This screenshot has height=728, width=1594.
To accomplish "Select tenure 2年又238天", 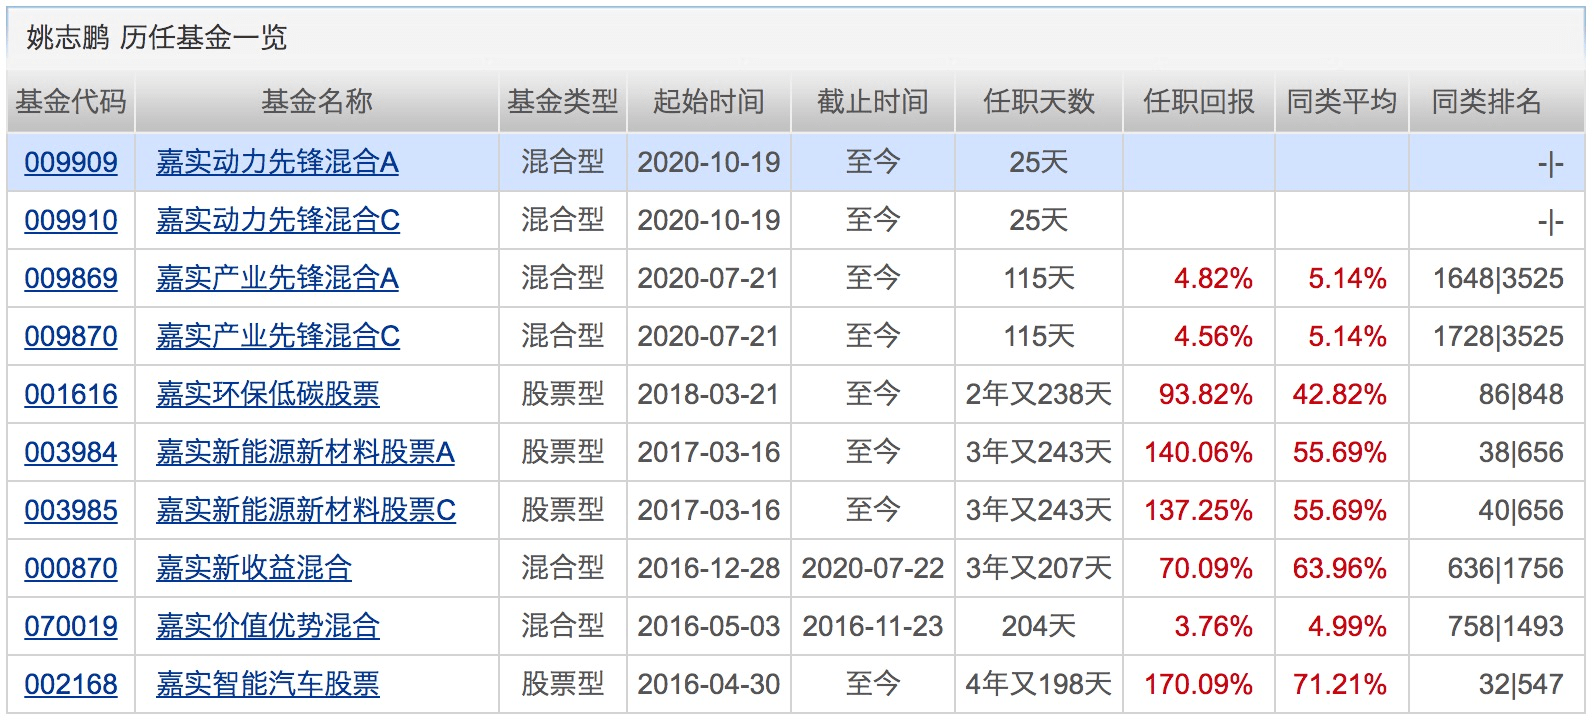I will click(1039, 394).
